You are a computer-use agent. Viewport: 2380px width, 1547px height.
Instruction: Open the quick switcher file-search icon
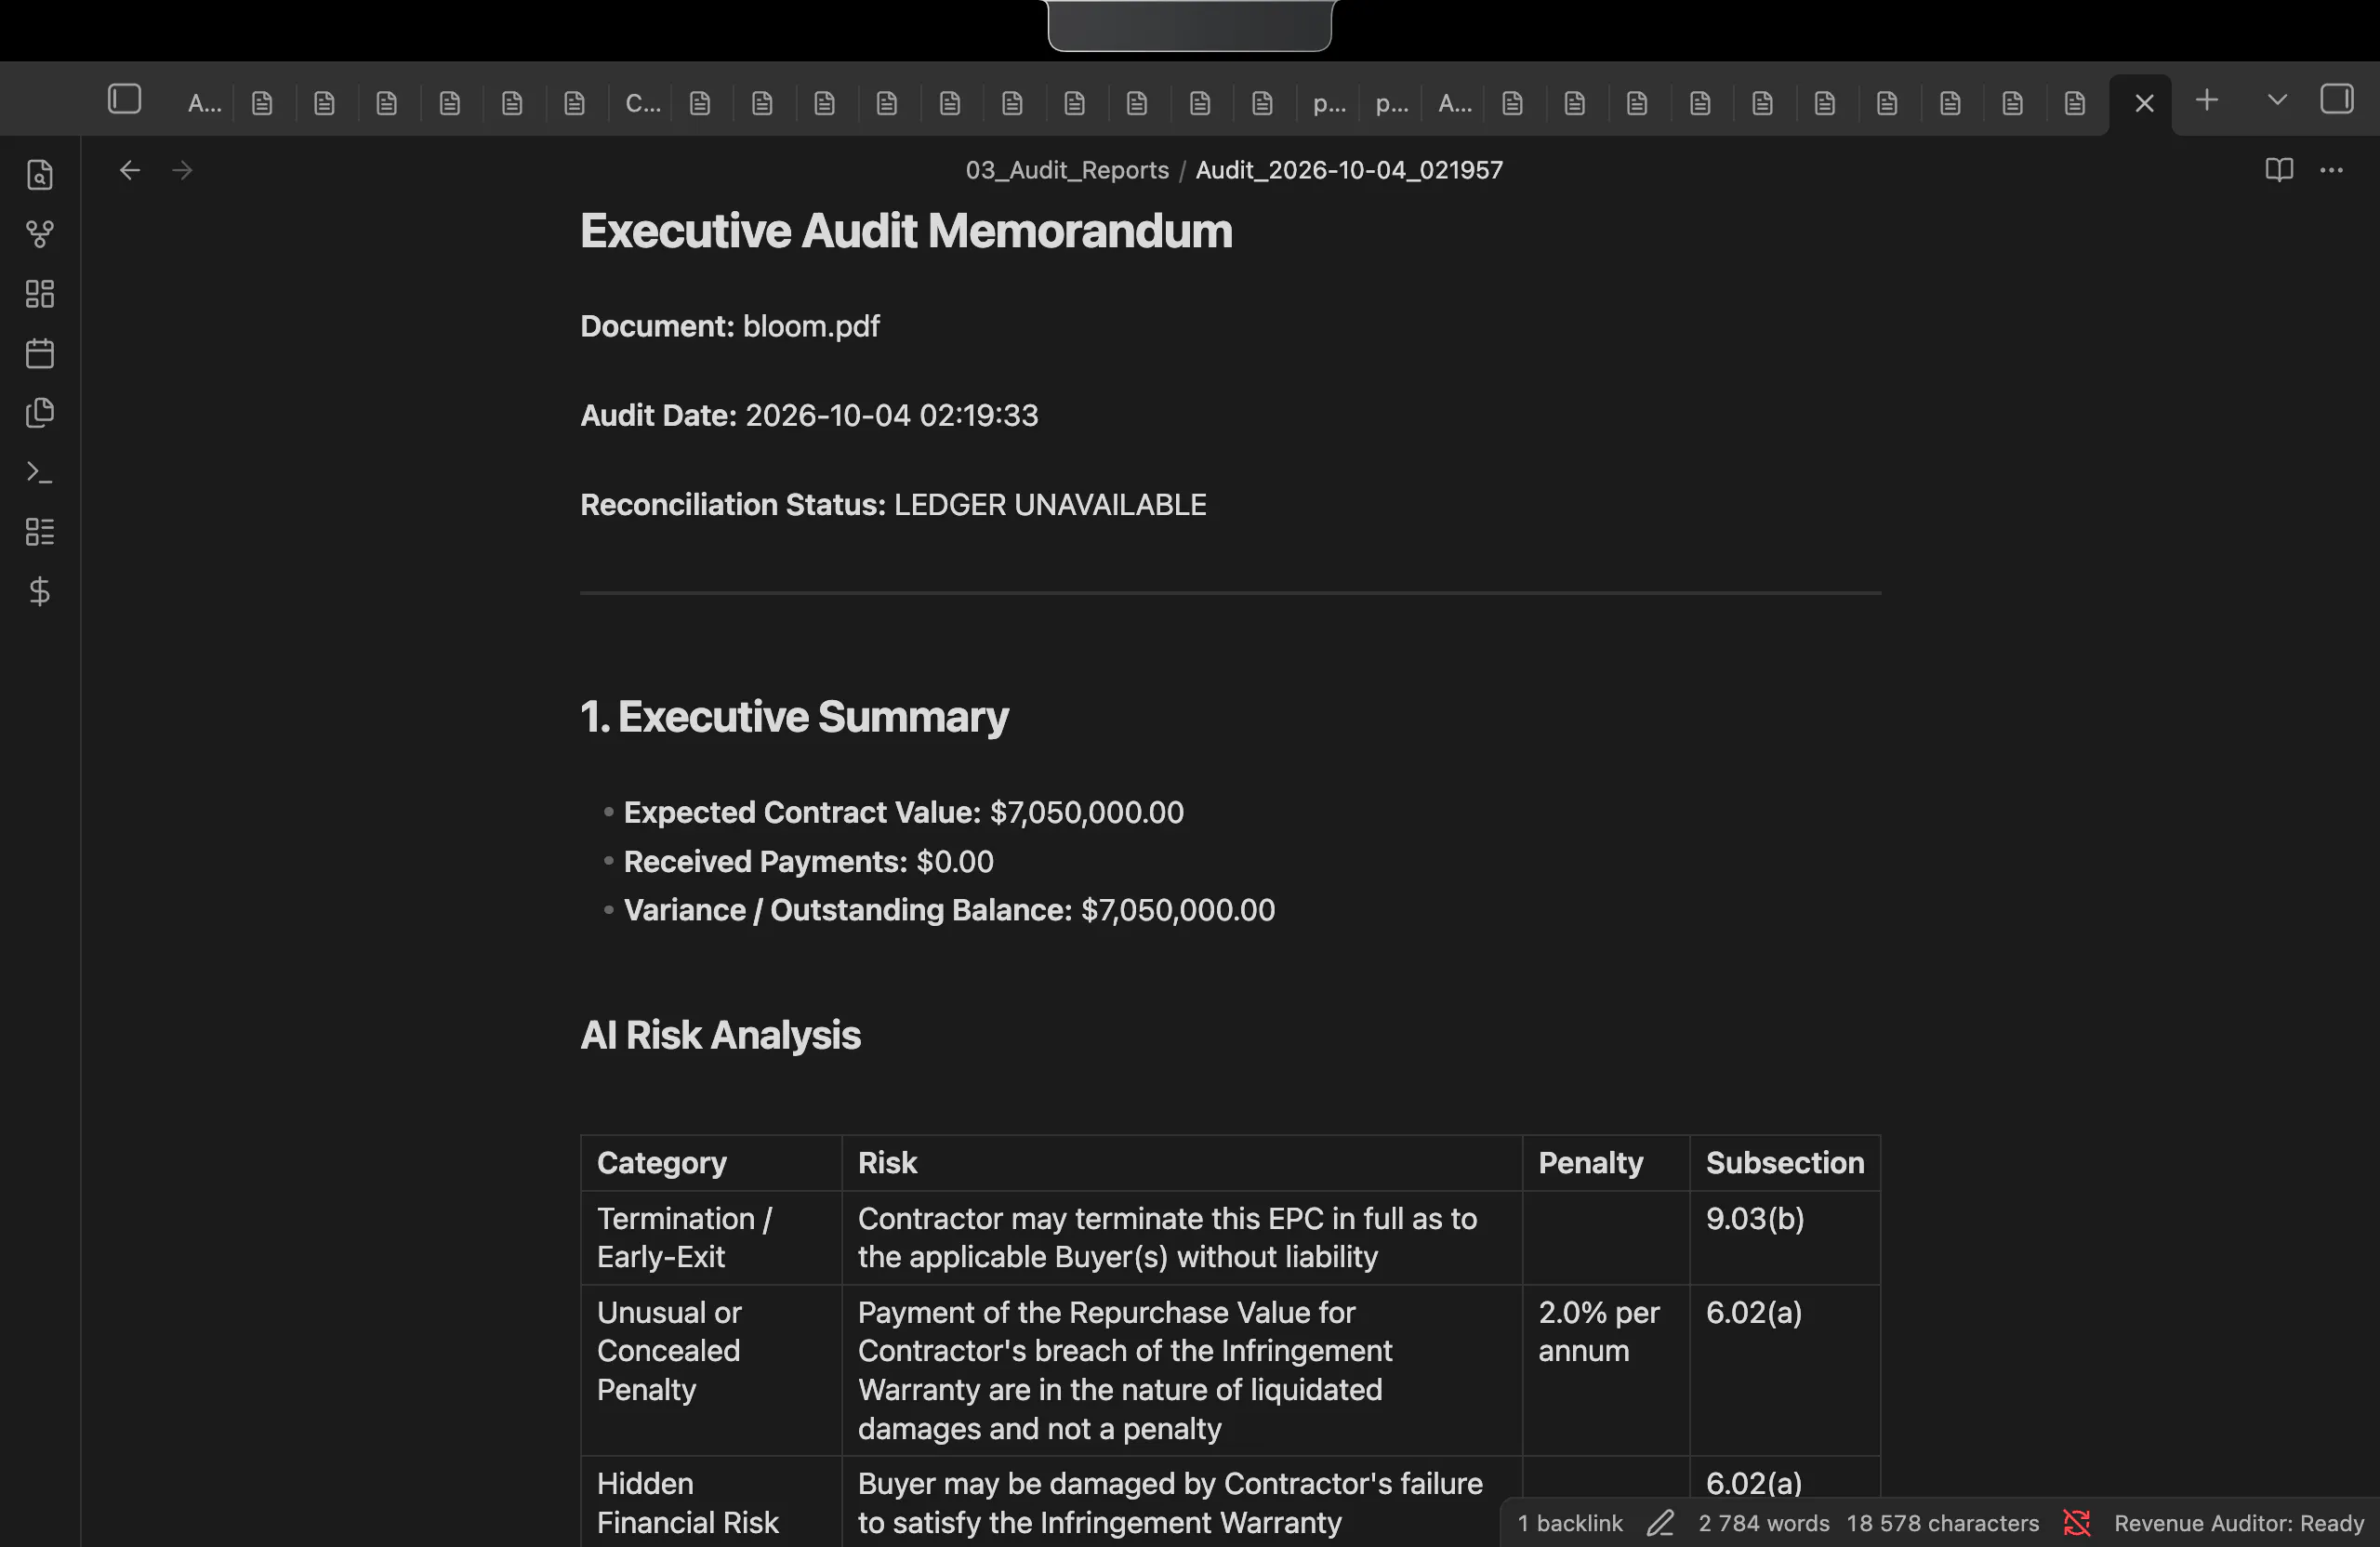(x=40, y=175)
